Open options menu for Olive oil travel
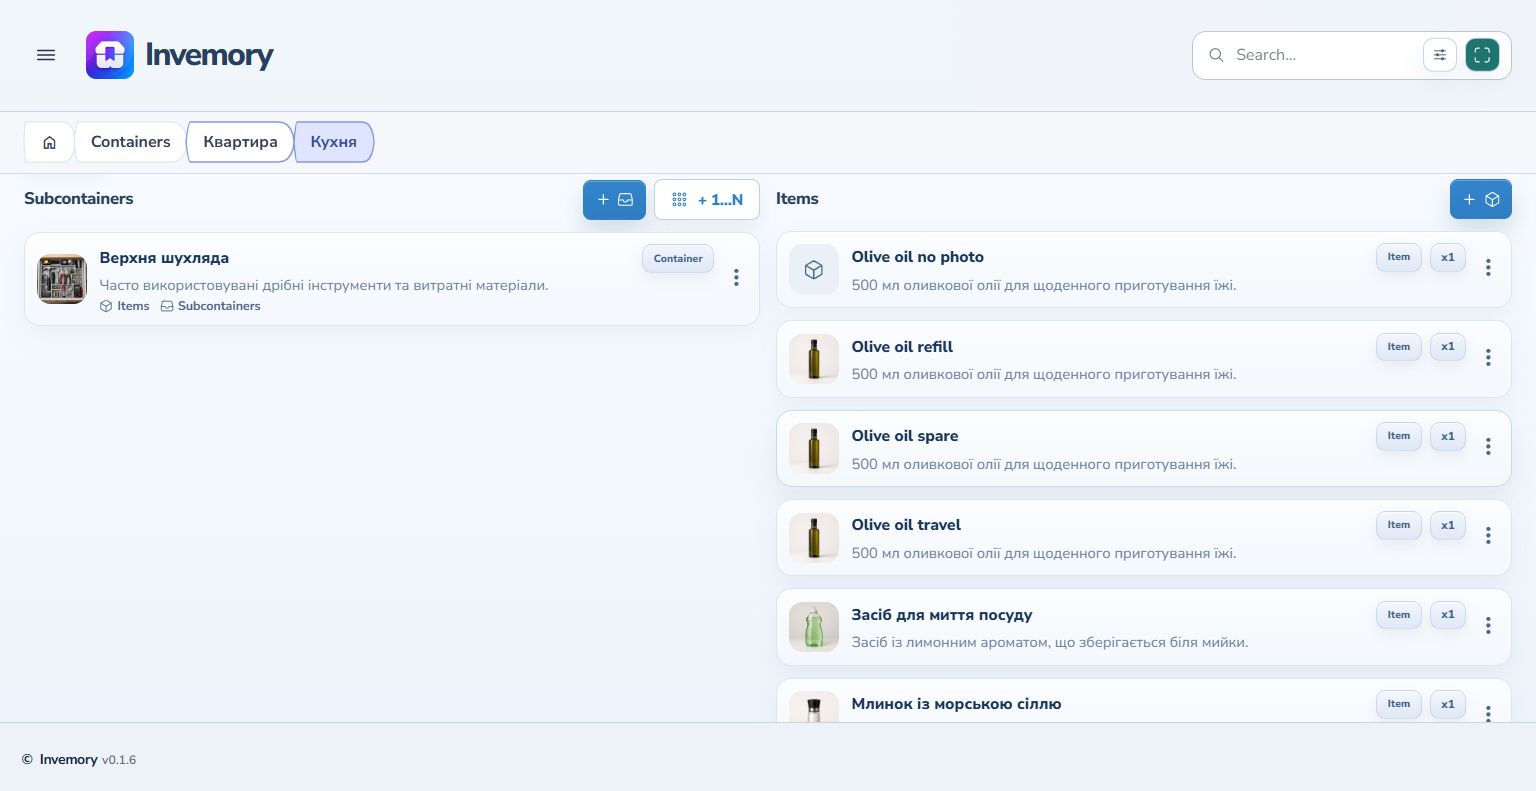1536x791 pixels. coord(1488,536)
